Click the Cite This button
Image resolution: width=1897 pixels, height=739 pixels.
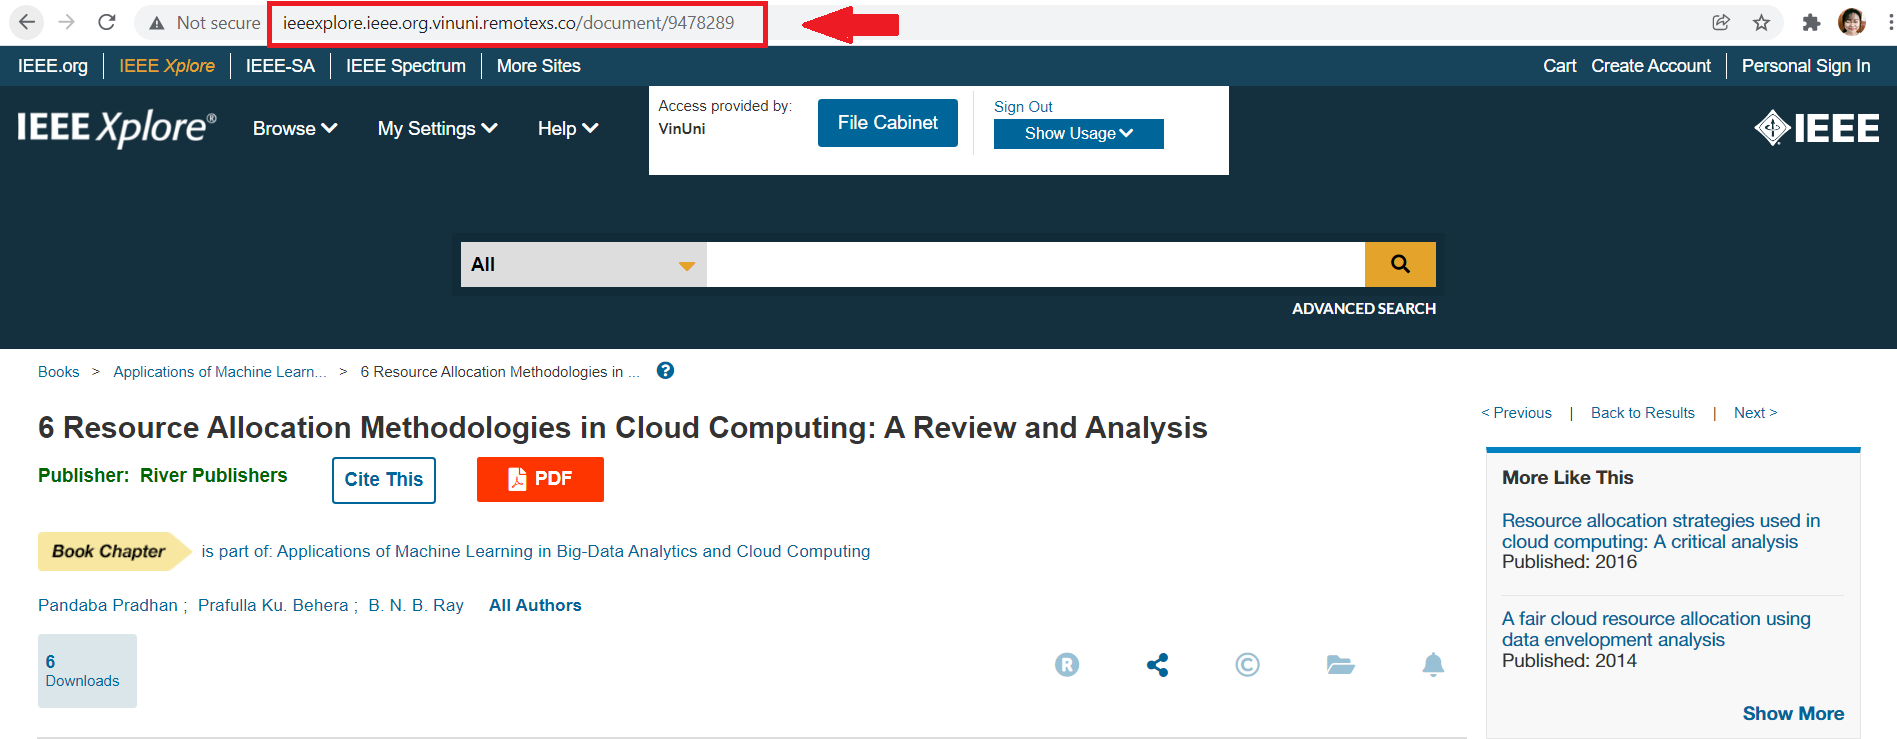[383, 480]
